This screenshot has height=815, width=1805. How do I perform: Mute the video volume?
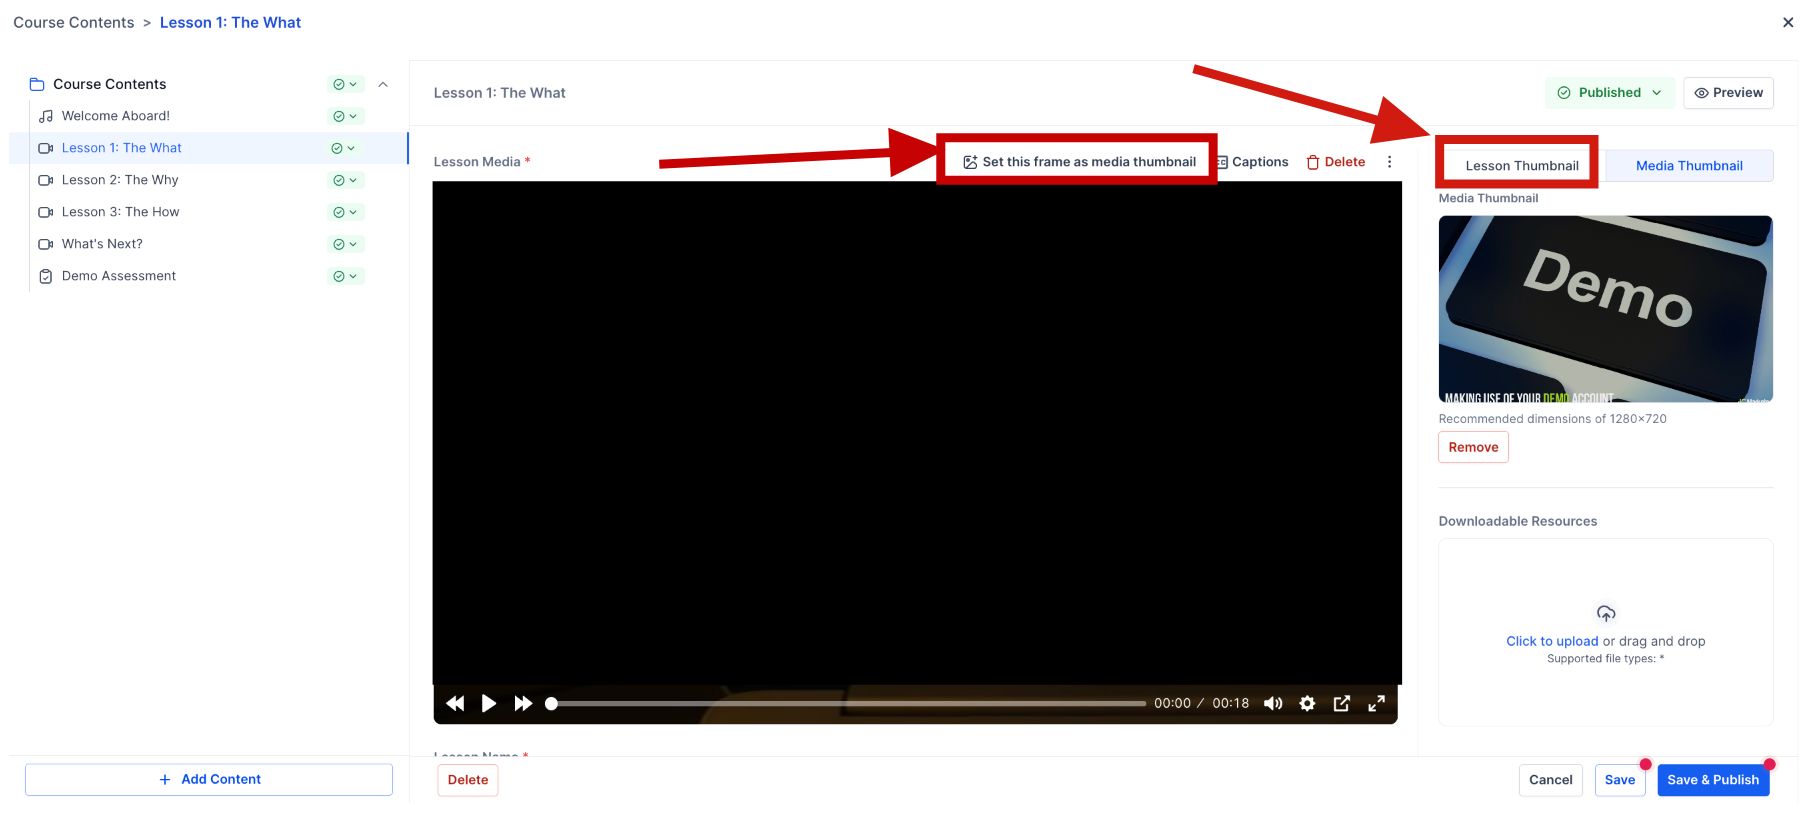click(1273, 704)
